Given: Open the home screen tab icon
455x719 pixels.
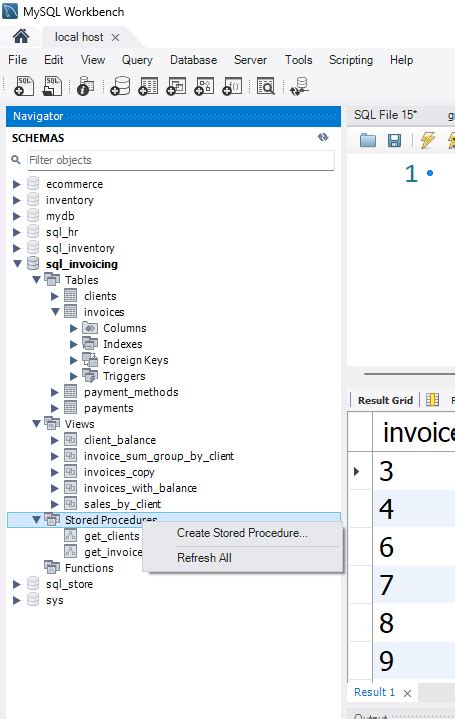Looking at the screenshot, I should tap(21, 36).
